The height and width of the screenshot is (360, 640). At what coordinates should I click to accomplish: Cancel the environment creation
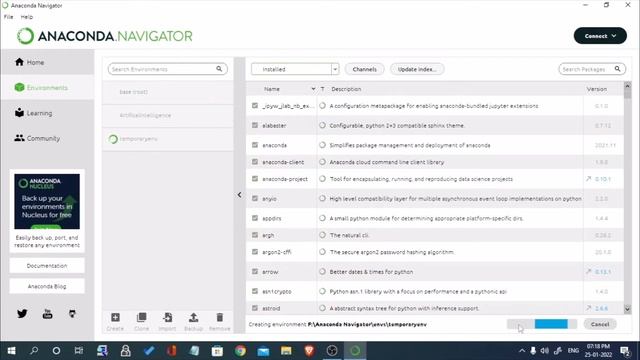[x=600, y=324]
